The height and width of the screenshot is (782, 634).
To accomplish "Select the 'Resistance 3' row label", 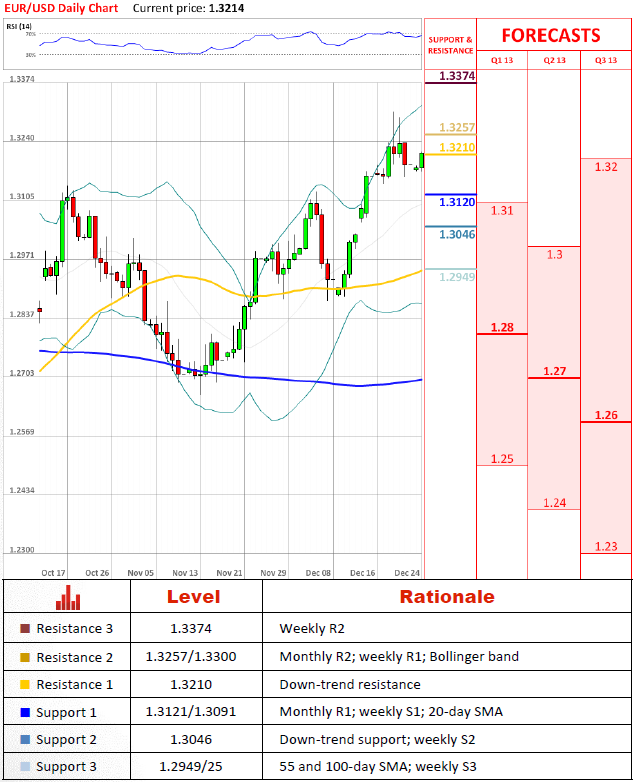I will point(75,628).
